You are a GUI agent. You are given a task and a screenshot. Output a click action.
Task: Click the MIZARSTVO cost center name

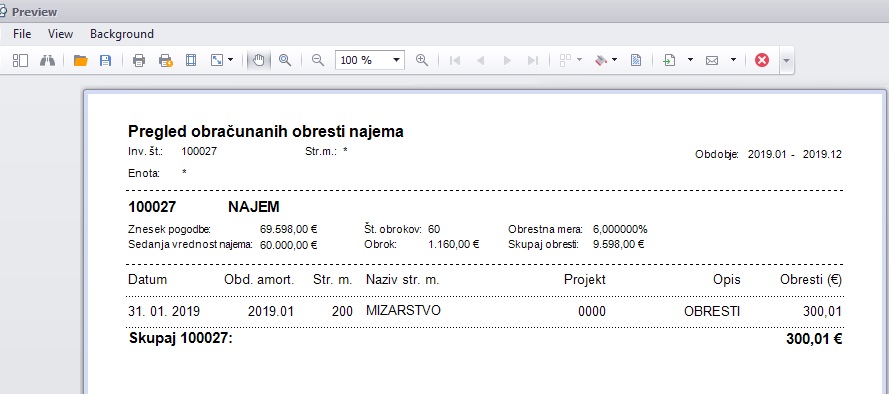[x=403, y=310]
